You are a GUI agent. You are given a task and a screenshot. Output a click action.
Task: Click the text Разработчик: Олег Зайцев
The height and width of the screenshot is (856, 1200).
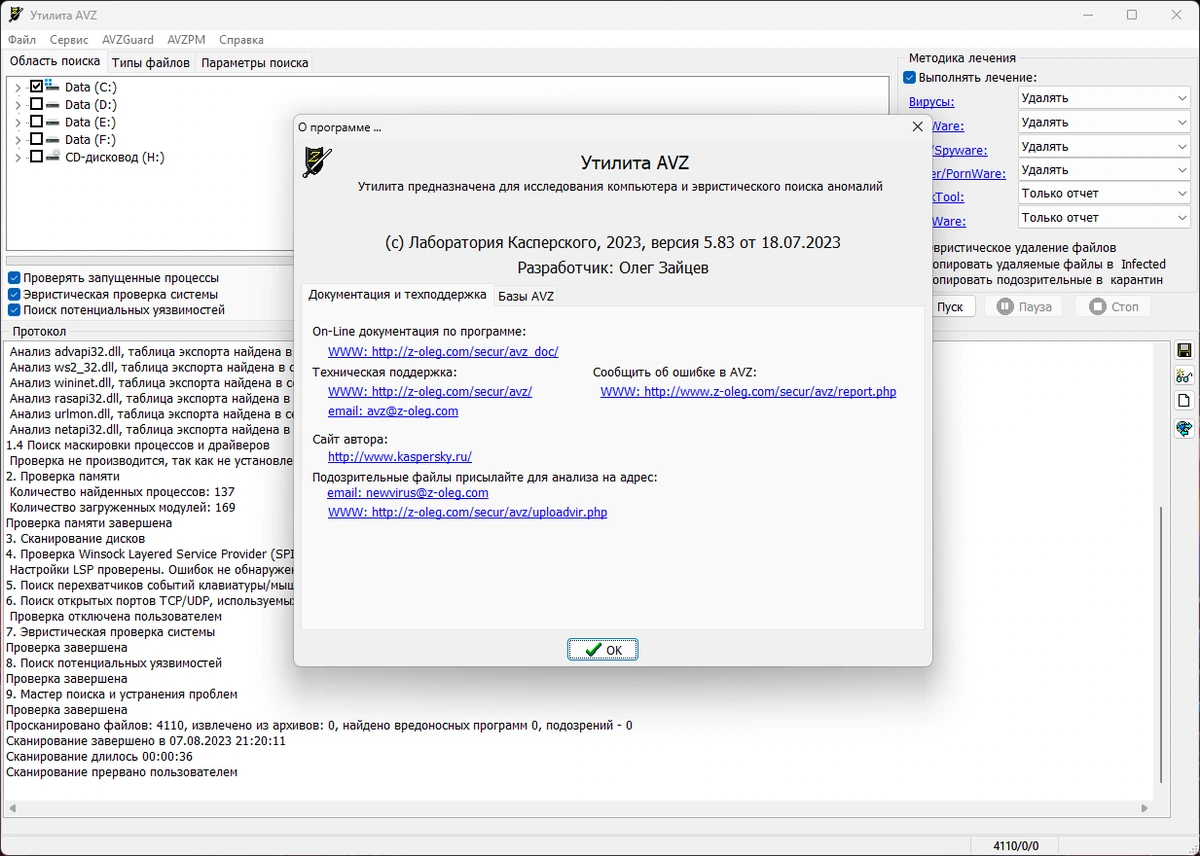coord(613,268)
